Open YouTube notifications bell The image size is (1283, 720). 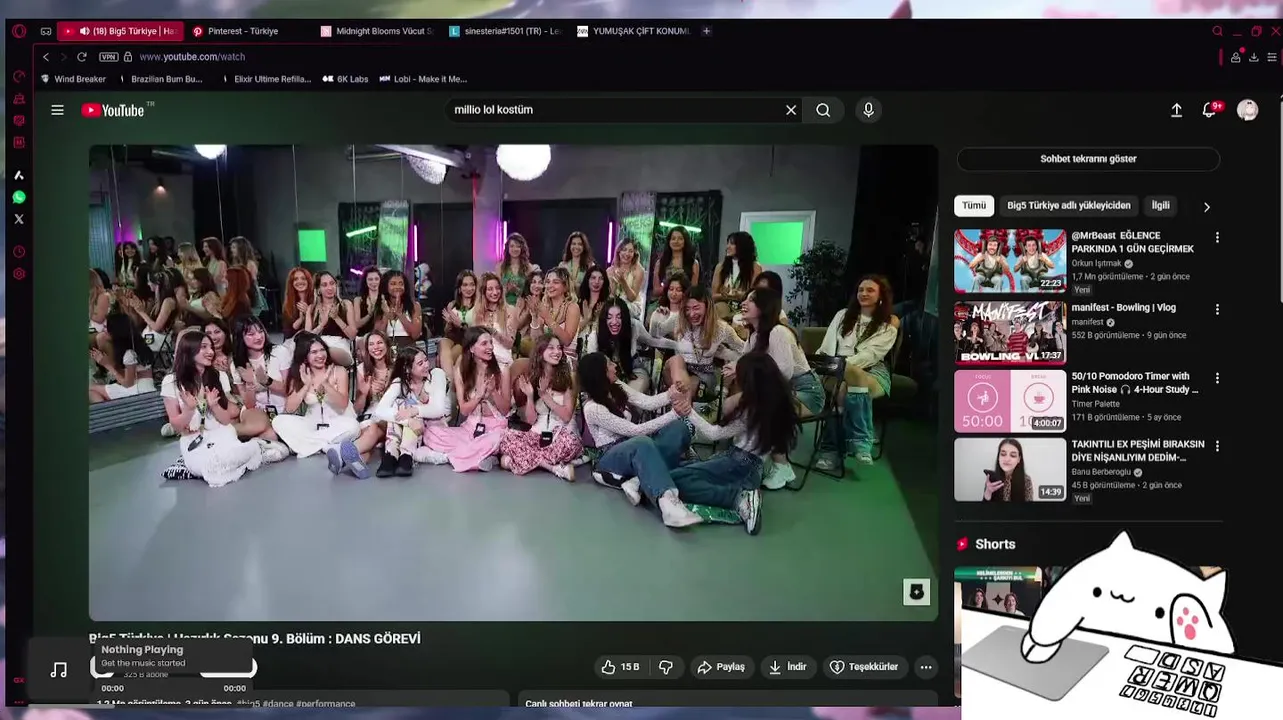click(1210, 110)
